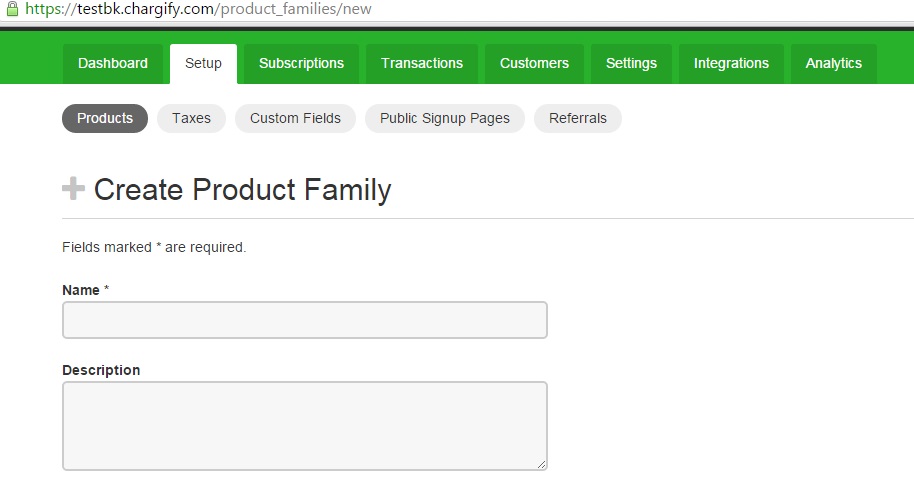Image resolution: width=914 pixels, height=488 pixels.
Task: Open the Settings tab
Action: pos(631,64)
